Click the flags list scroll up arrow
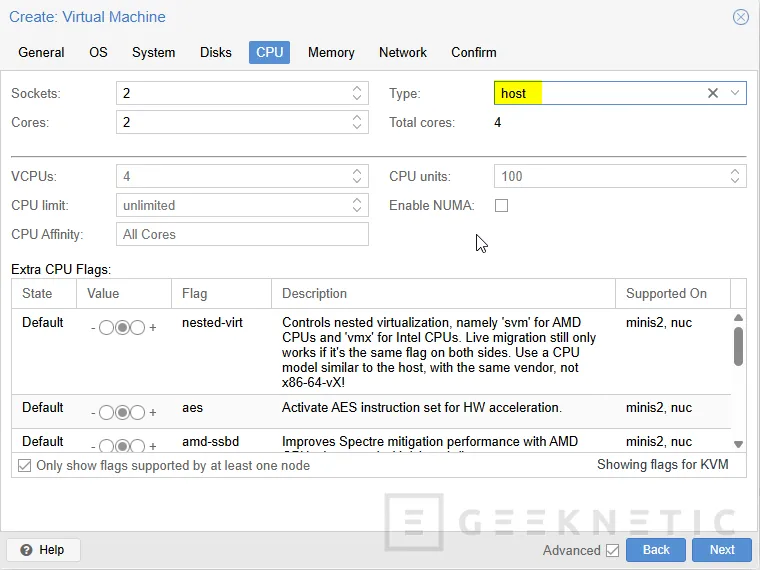 point(738,317)
